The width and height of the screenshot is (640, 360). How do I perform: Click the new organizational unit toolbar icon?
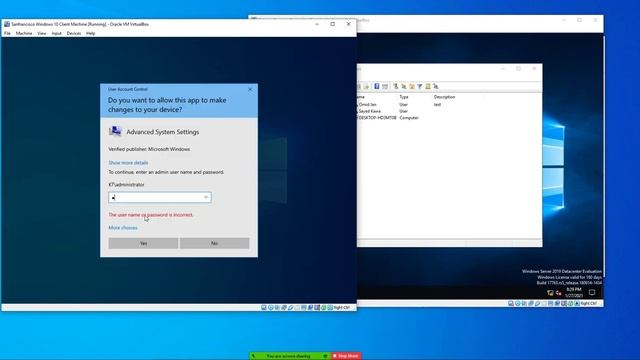412,86
